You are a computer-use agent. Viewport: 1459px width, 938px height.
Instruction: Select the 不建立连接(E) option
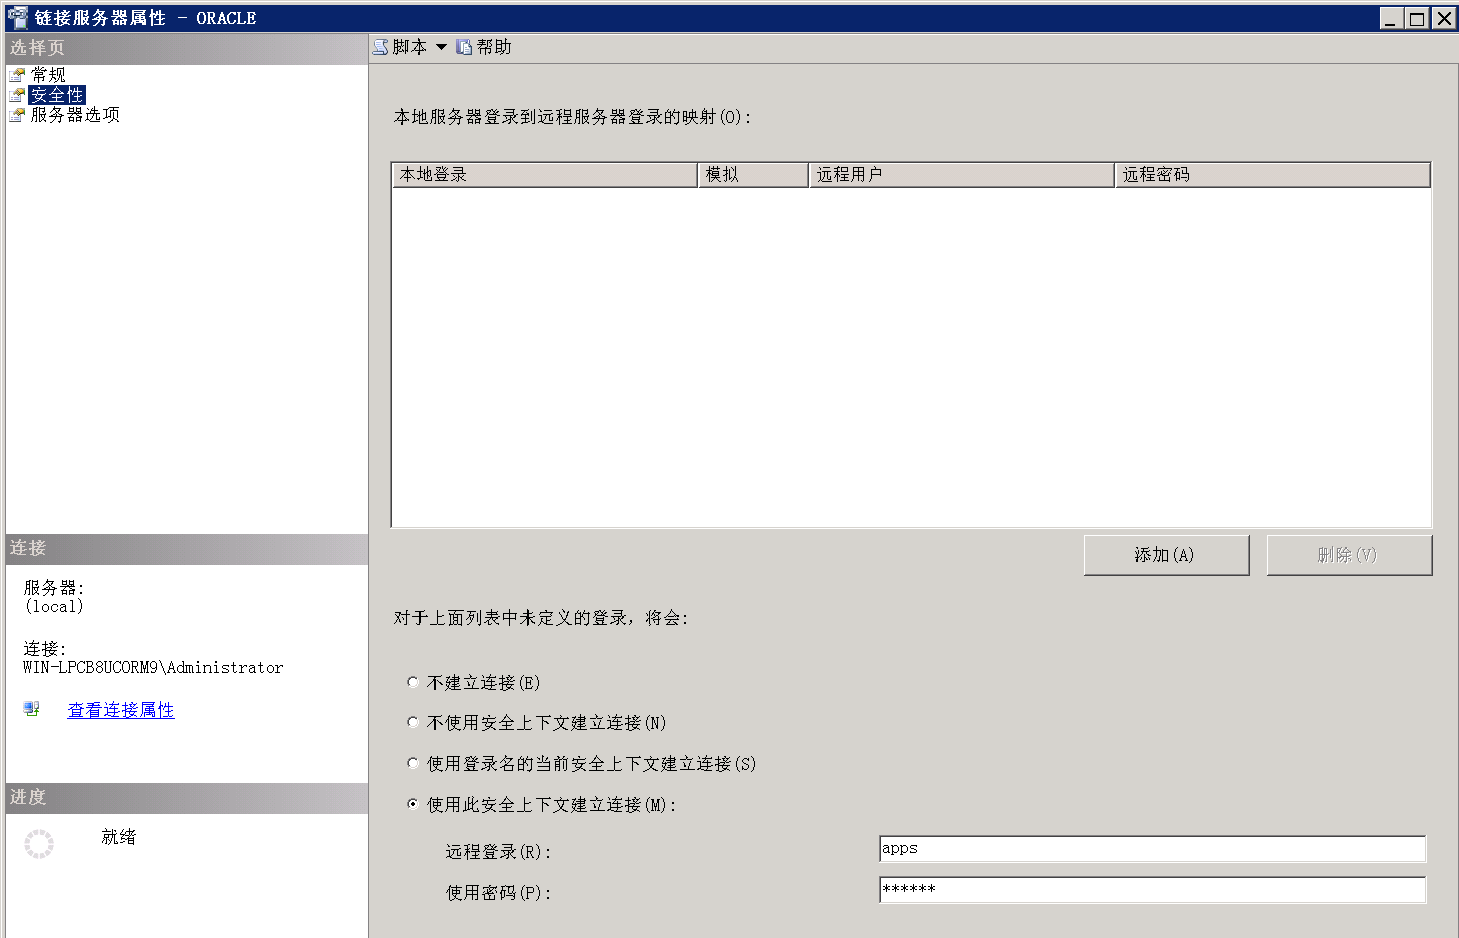413,681
